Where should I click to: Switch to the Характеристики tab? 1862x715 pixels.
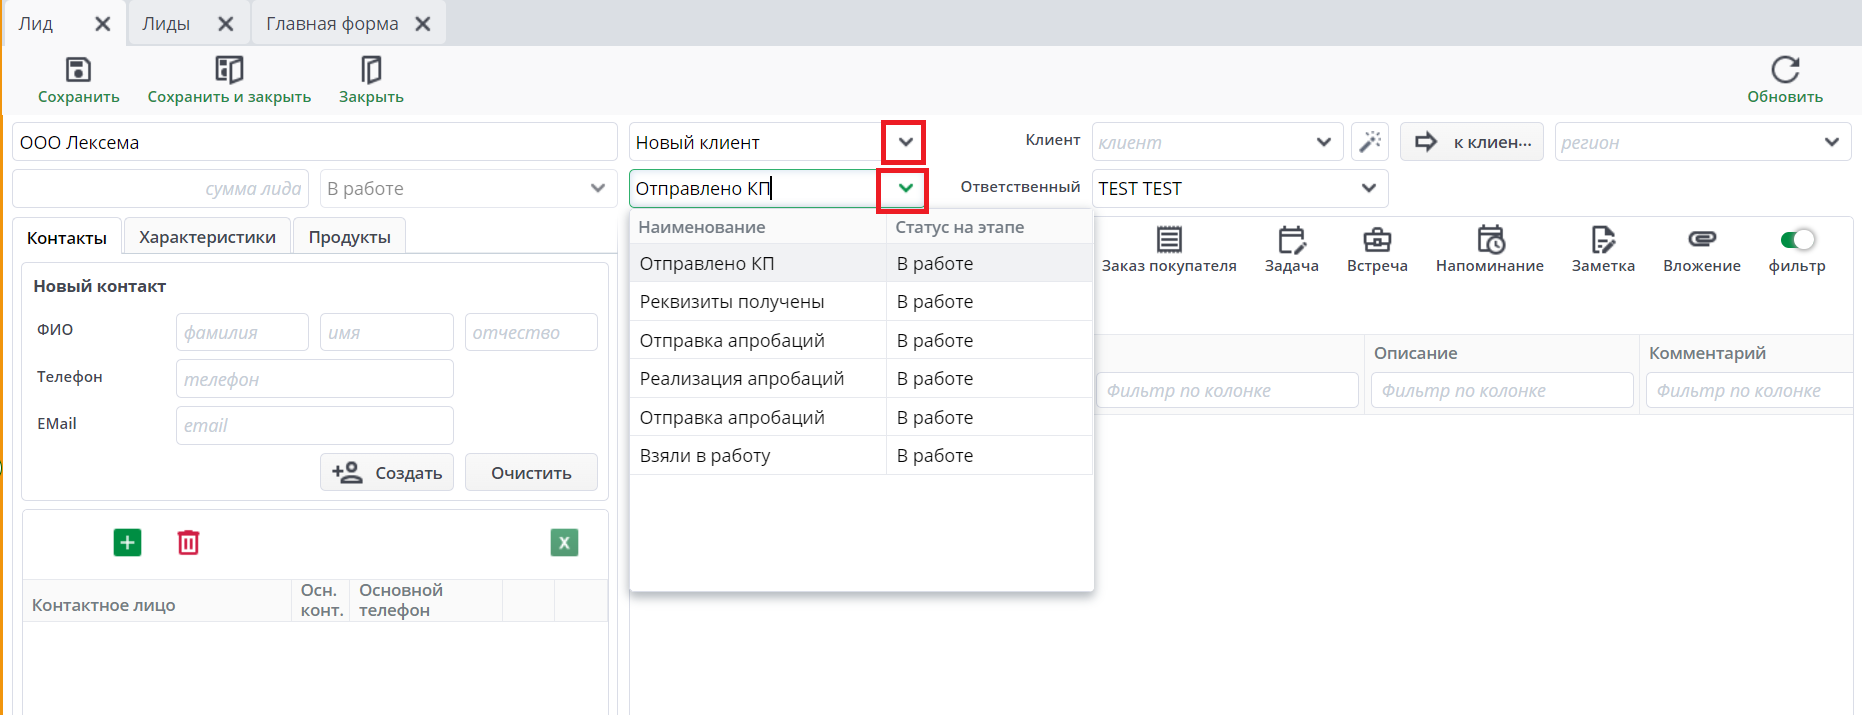point(207,237)
